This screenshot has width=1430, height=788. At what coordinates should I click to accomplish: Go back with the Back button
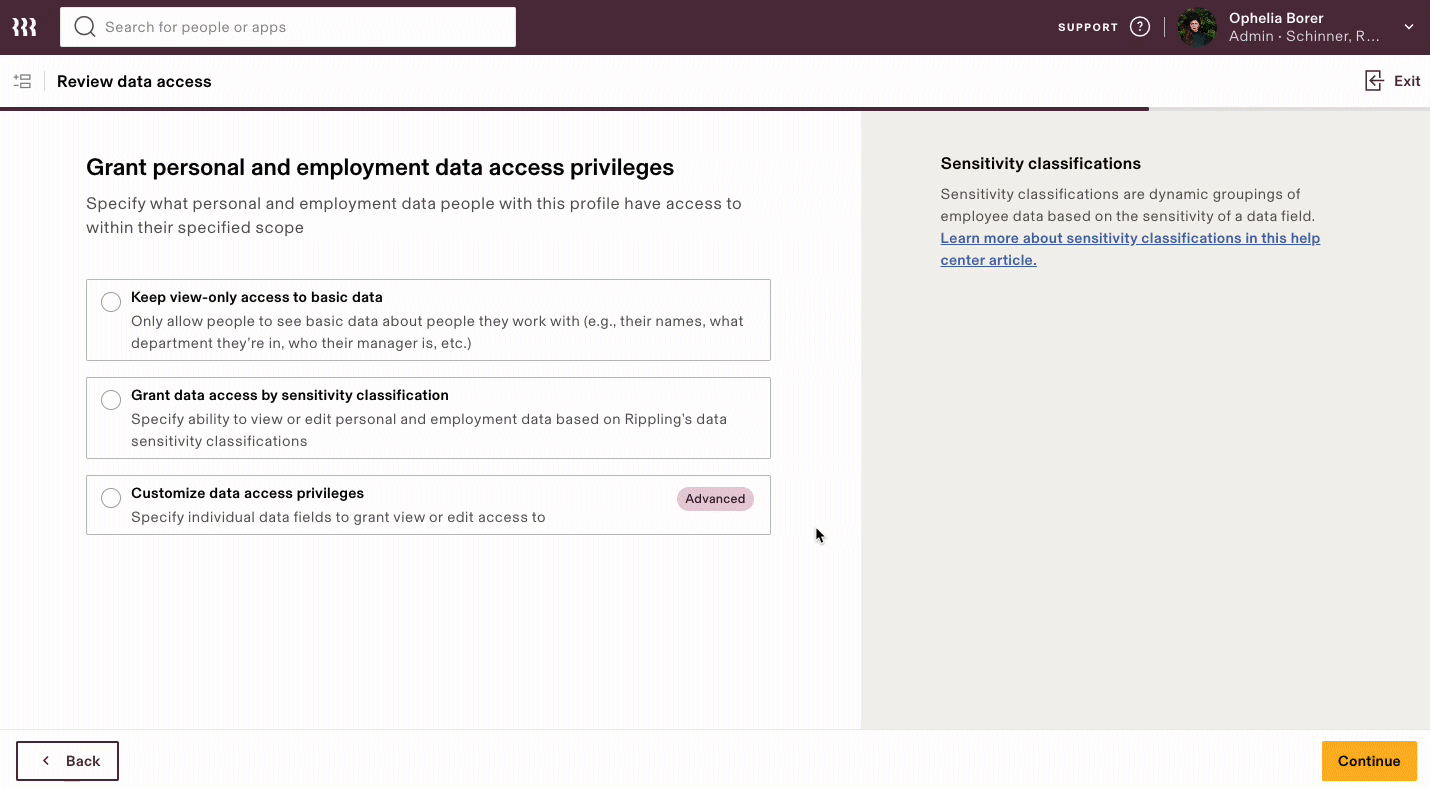tap(67, 761)
